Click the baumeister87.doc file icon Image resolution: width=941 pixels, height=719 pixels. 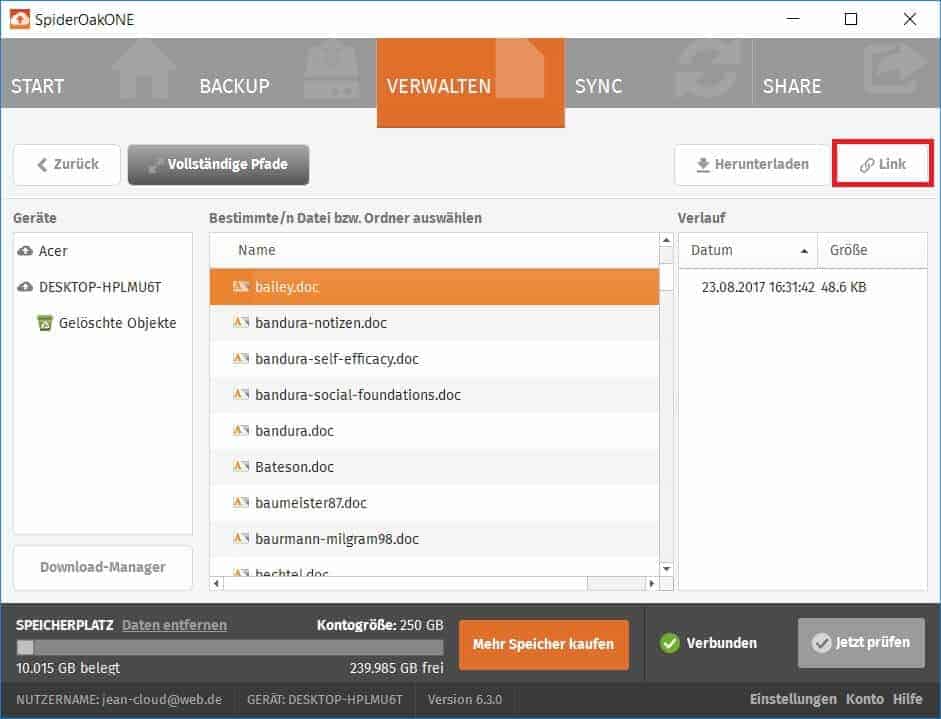click(x=241, y=503)
